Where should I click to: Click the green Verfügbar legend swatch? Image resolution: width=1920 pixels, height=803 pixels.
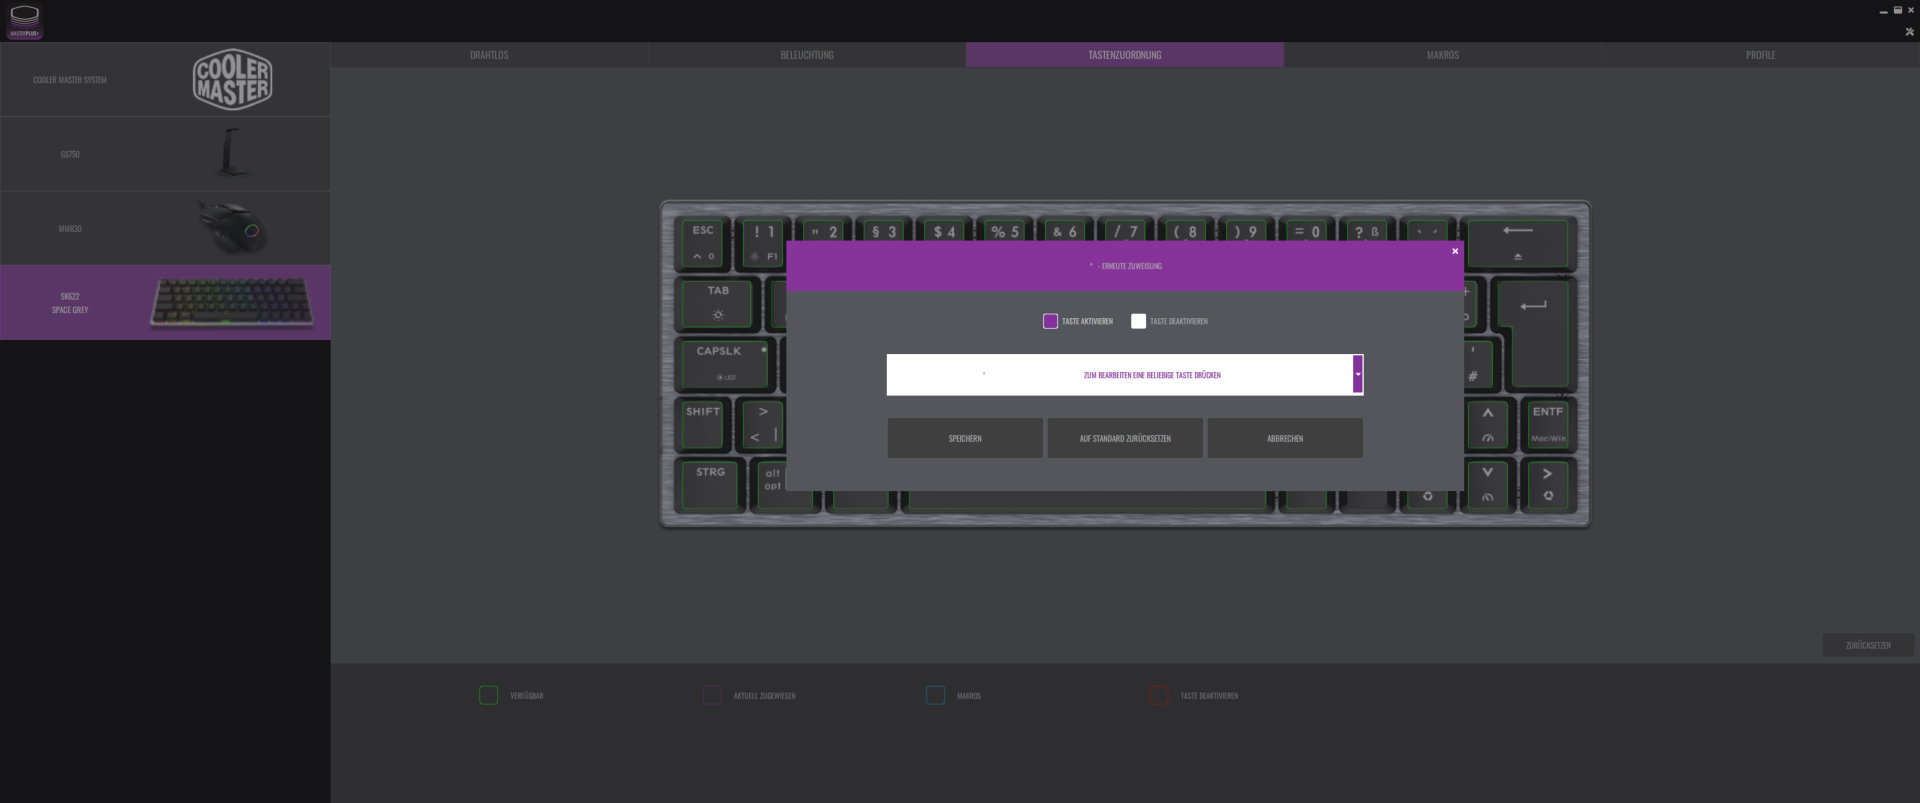click(488, 695)
